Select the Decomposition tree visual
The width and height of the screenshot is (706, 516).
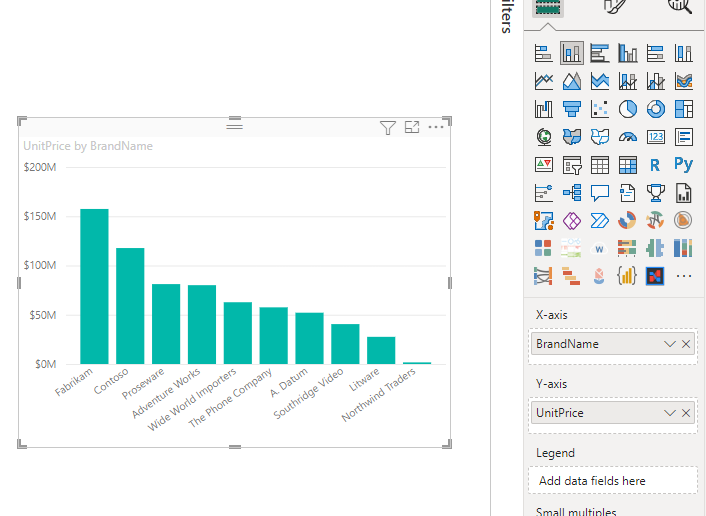coord(572,193)
